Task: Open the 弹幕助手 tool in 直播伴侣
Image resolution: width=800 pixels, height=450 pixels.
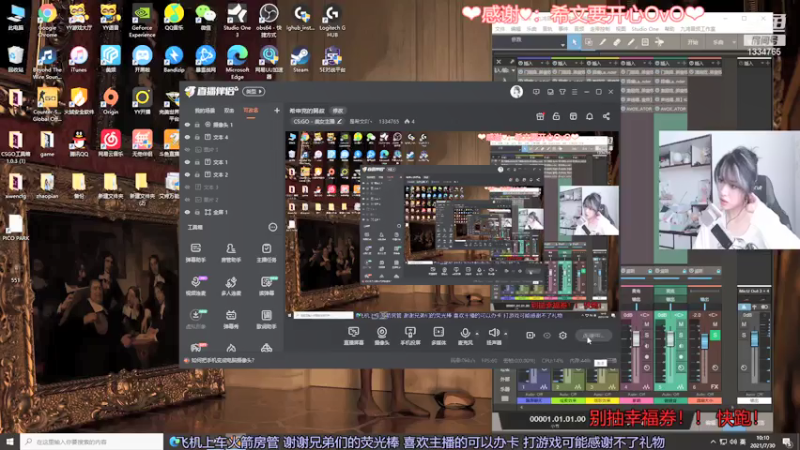Action: 195,253
